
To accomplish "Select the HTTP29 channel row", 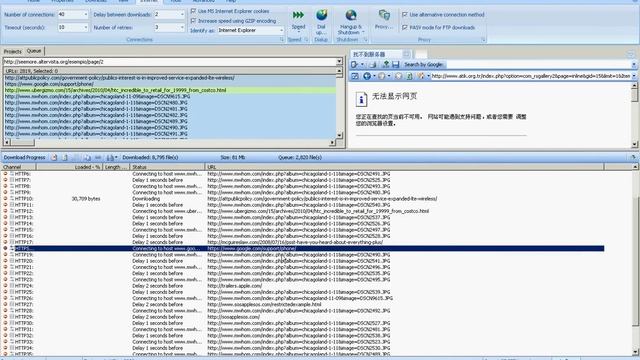I will [303, 317].
